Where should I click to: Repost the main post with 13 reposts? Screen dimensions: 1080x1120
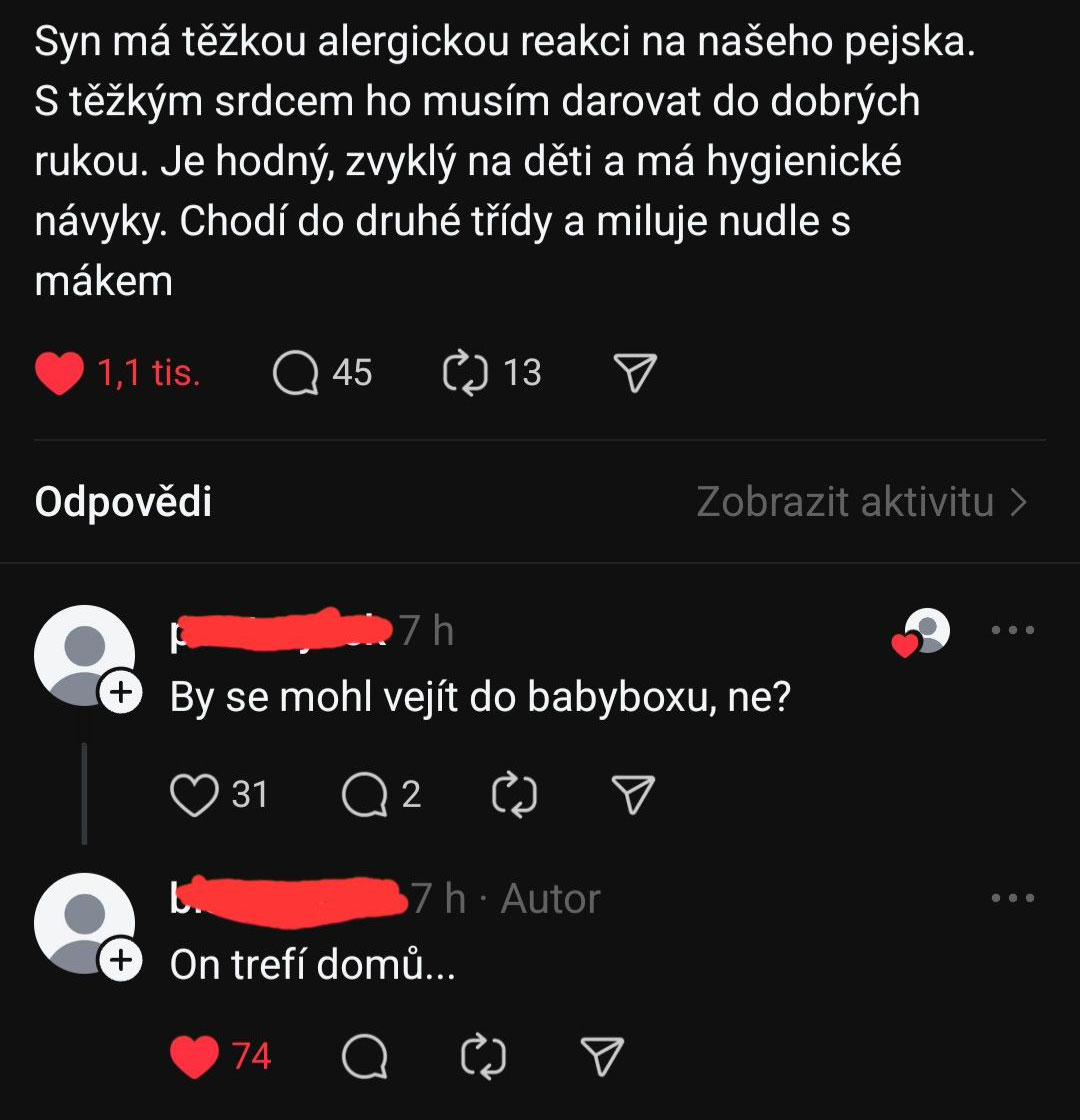click(463, 374)
